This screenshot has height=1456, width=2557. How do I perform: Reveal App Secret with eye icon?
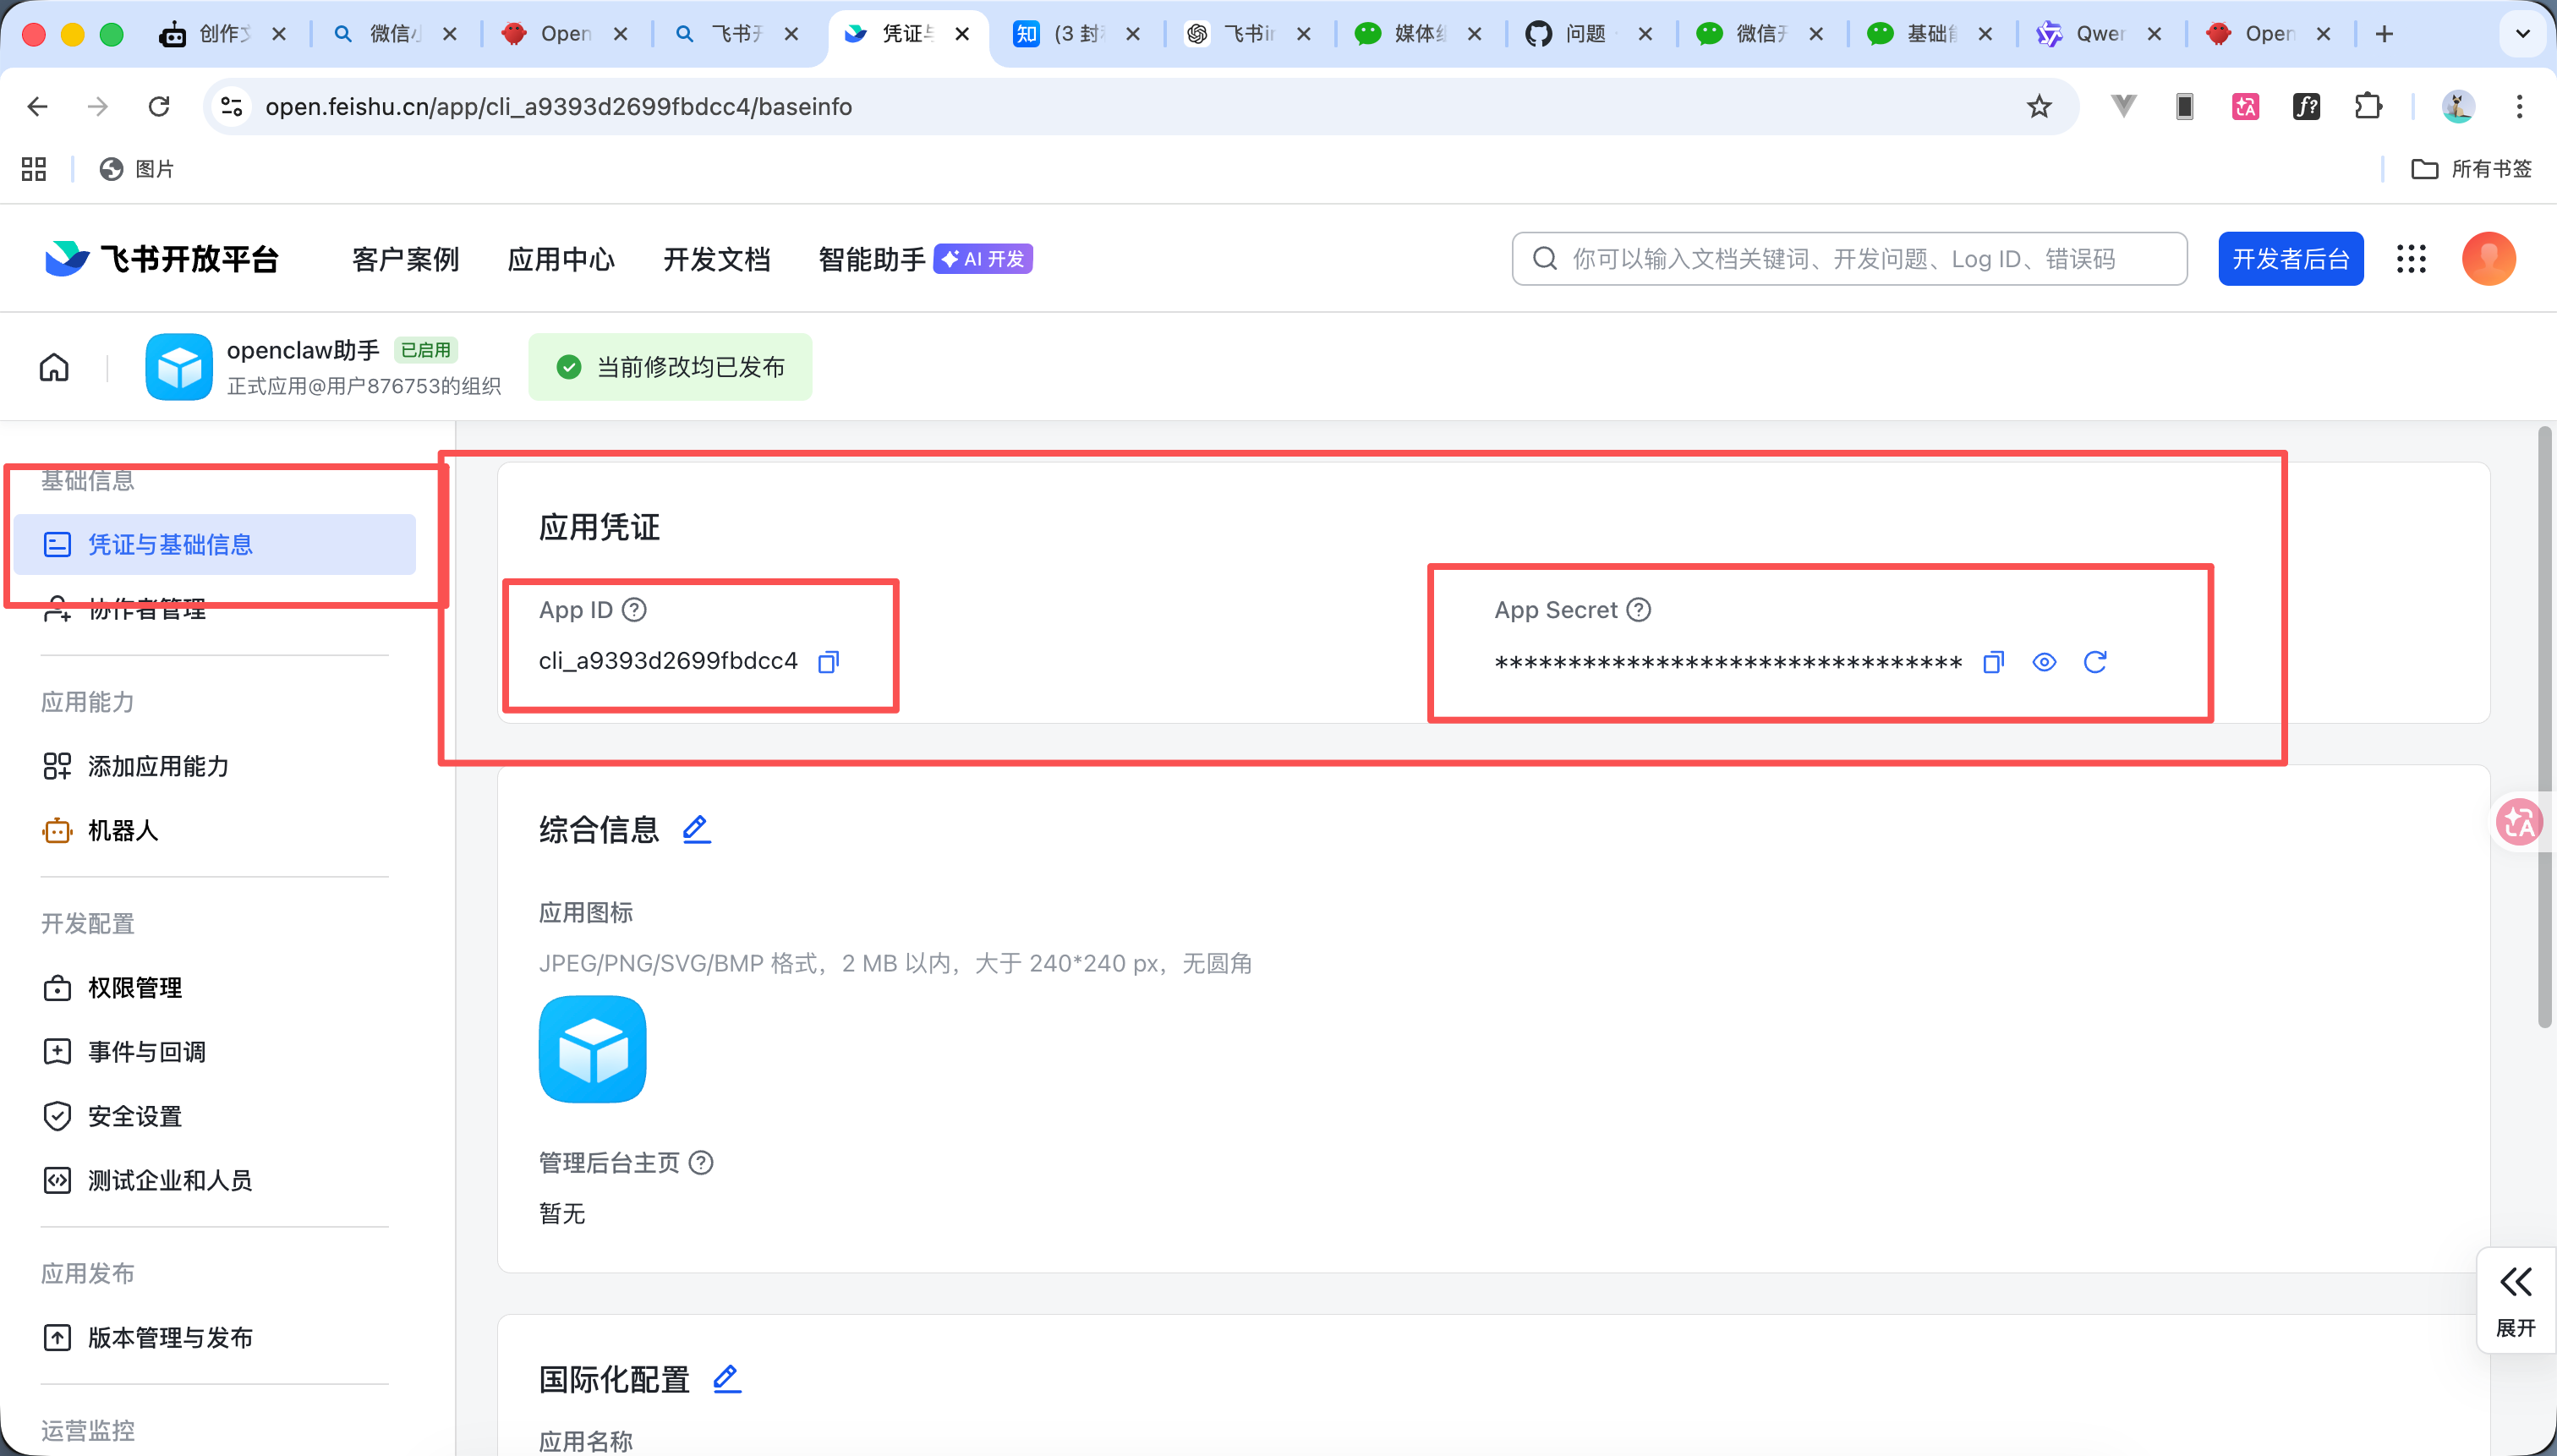[x=2043, y=661]
